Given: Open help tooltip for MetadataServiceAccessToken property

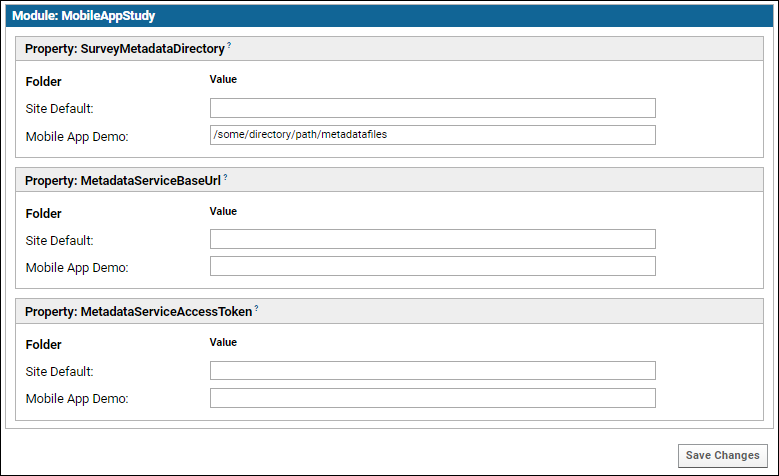Looking at the screenshot, I should point(256,308).
